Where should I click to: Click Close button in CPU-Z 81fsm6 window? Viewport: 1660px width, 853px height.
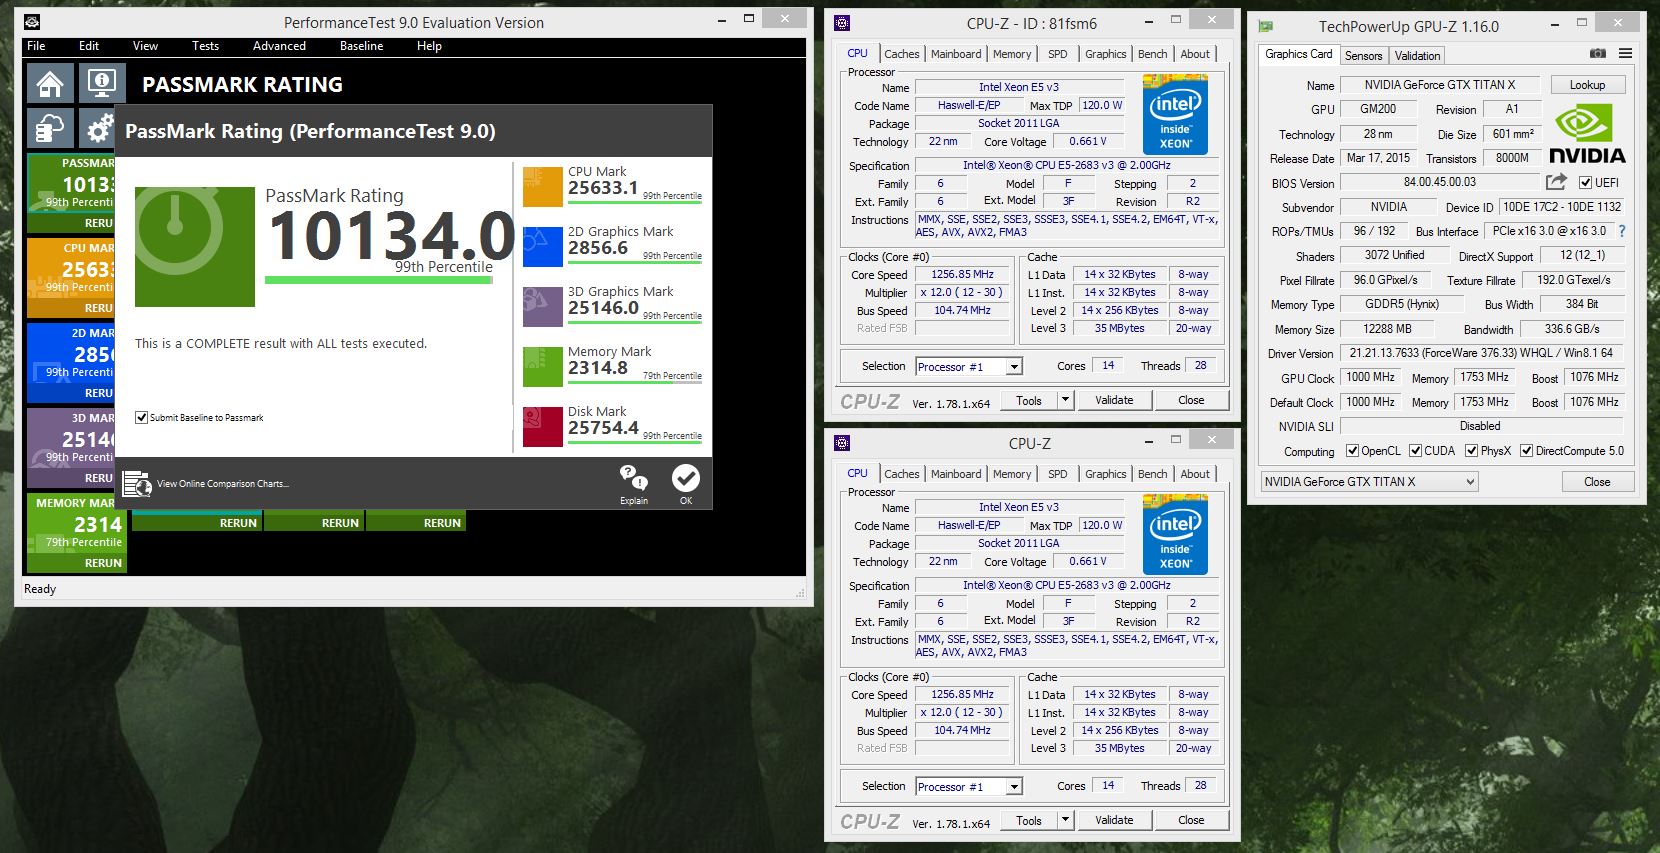pyautogui.click(x=1191, y=400)
